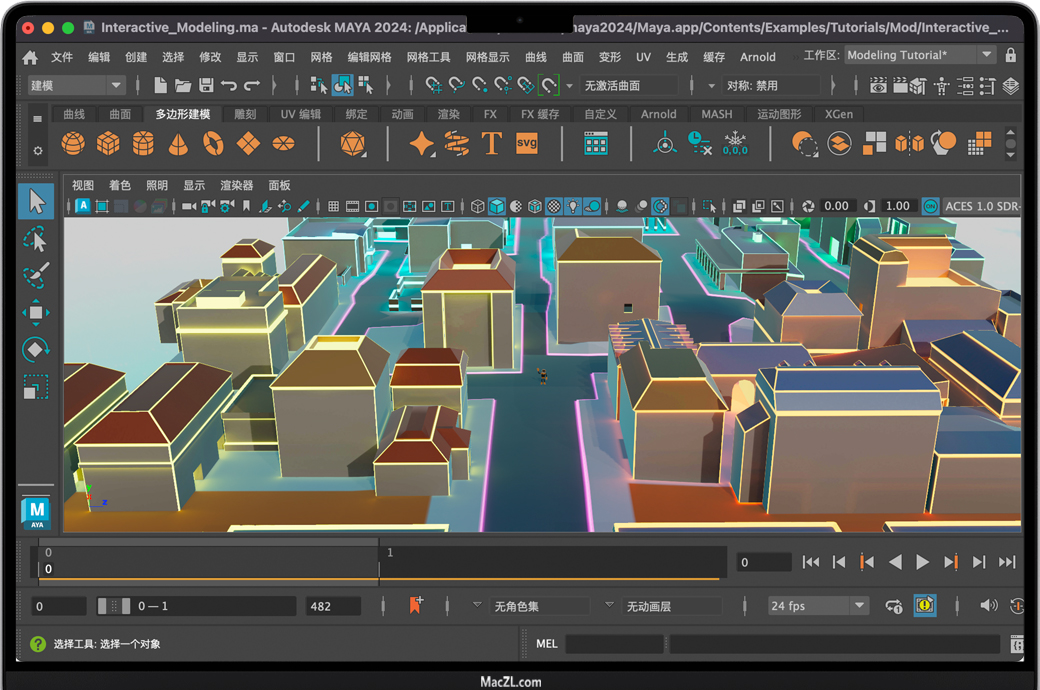This screenshot has width=1040, height=690.
Task: Switch to the 雕刻 shelf tab
Action: [x=245, y=114]
